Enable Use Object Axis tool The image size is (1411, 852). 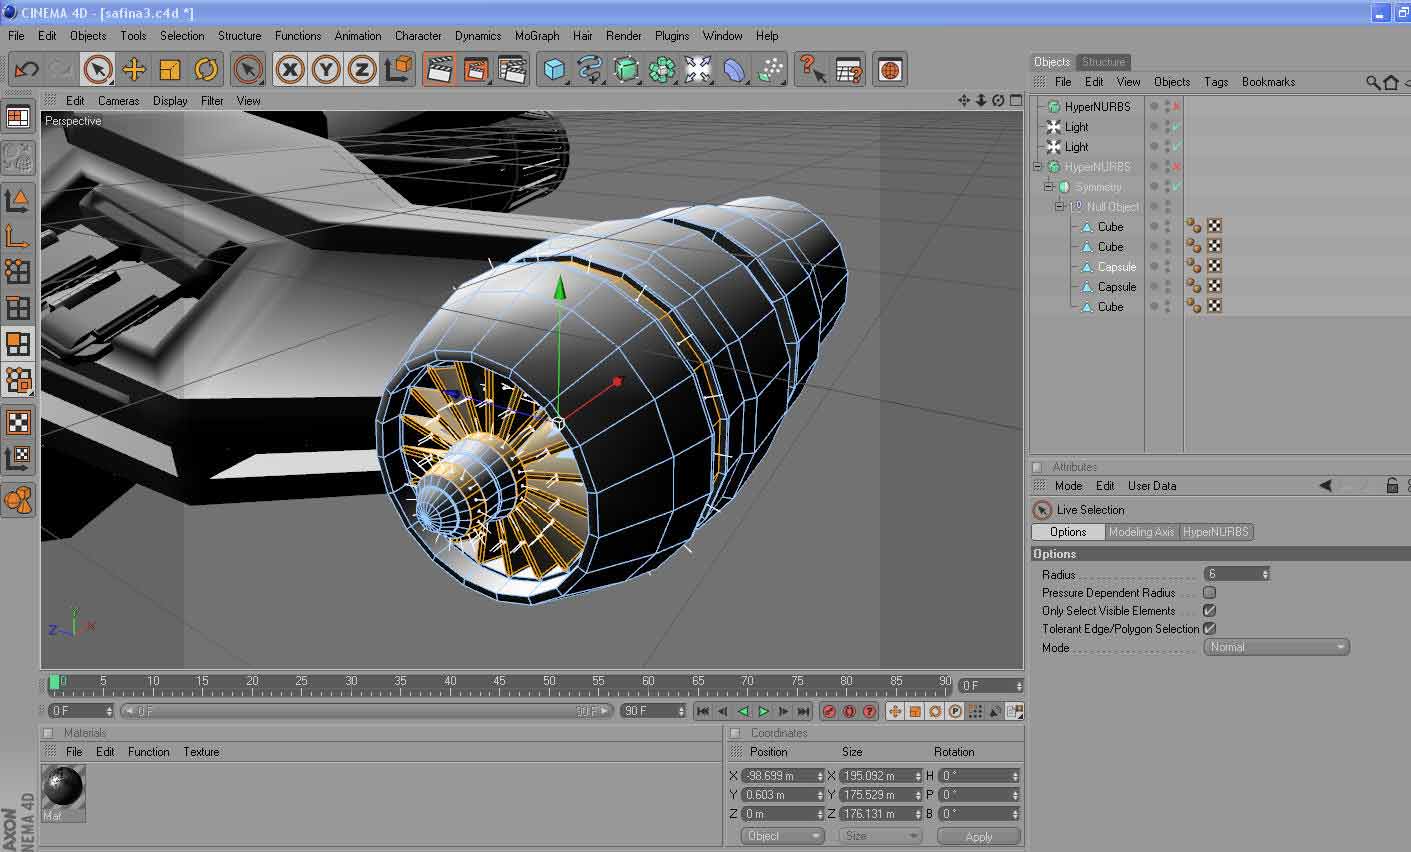(x=18, y=236)
